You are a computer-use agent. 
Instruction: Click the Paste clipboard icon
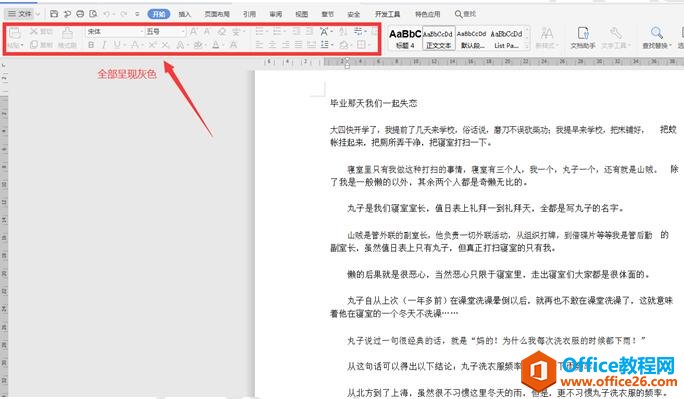(x=15, y=34)
